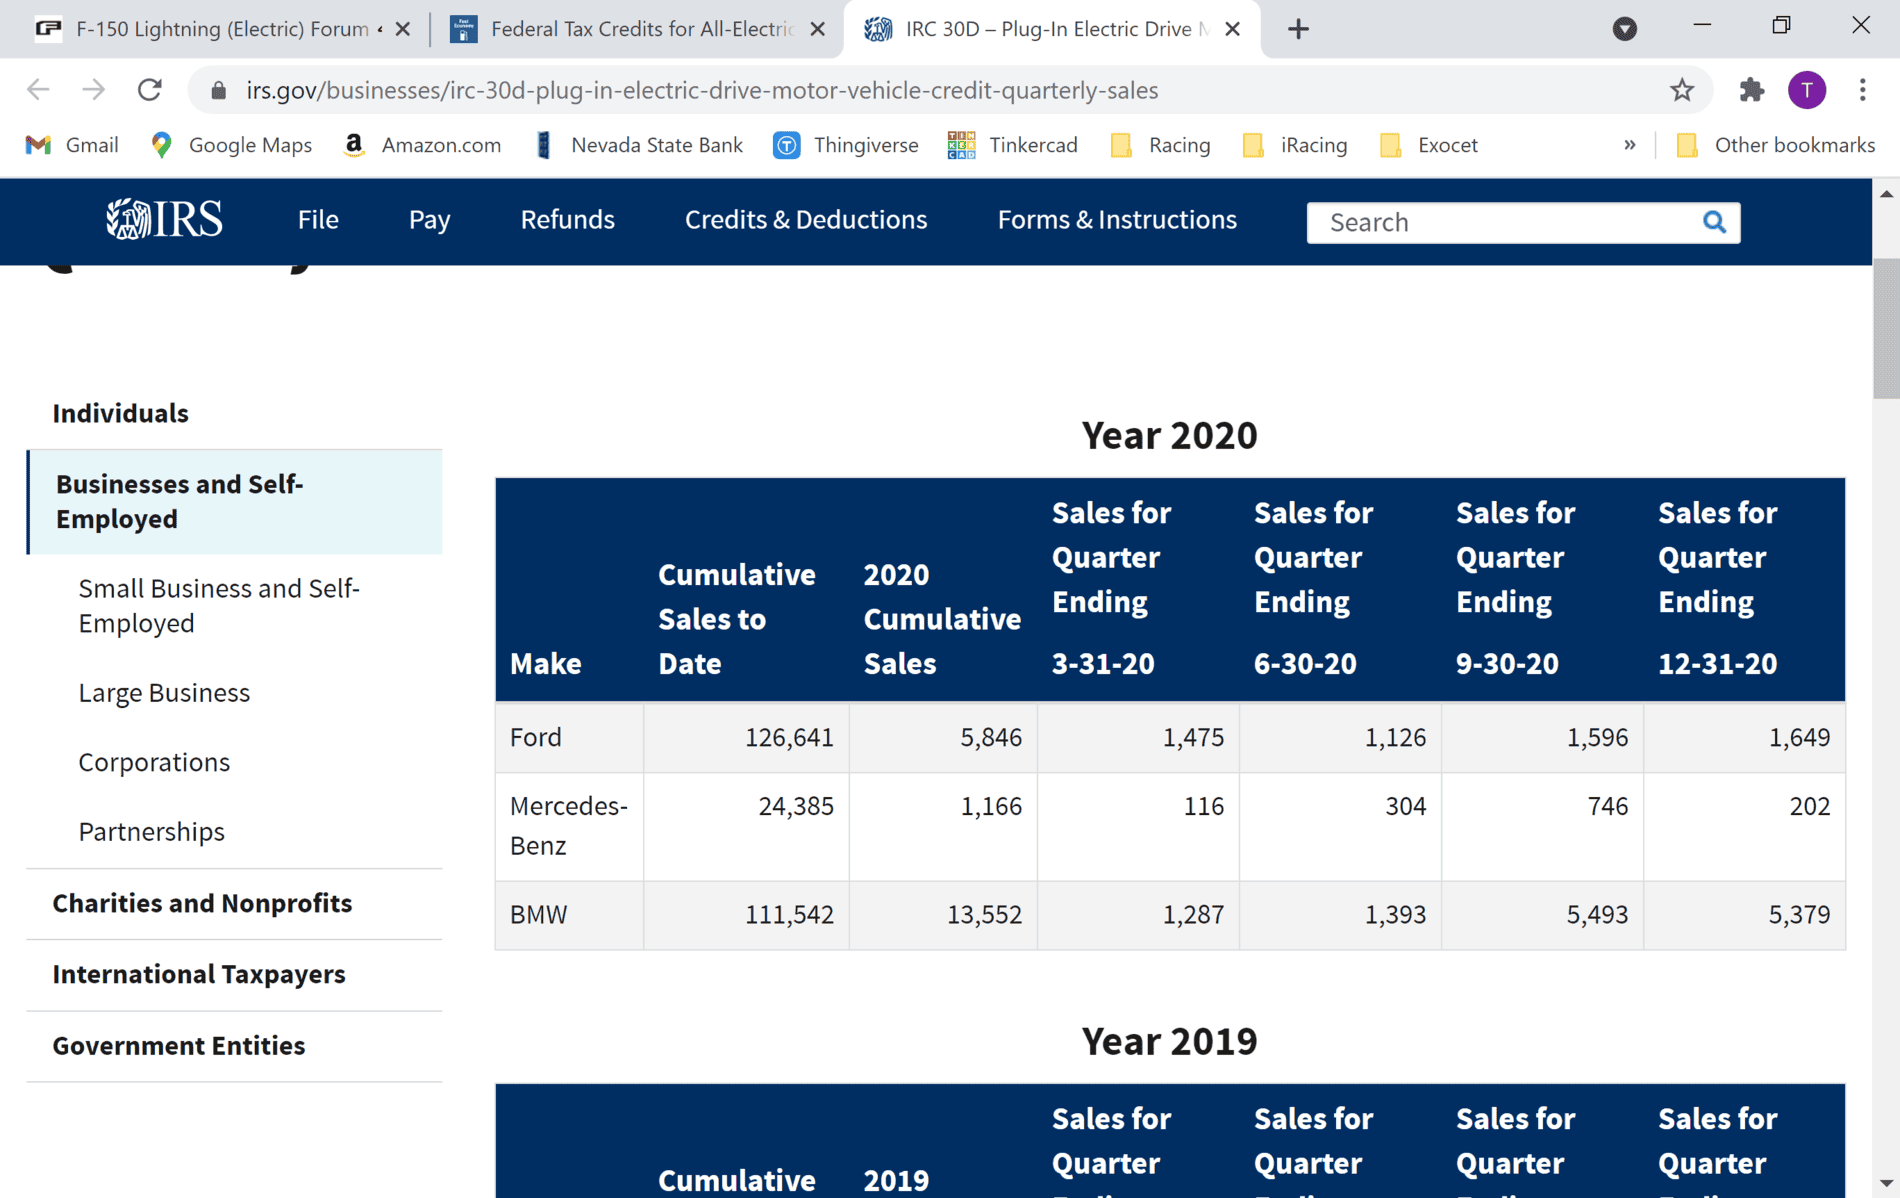This screenshot has width=1900, height=1198.
Task: Expand the hidden bookmarks chevron
Action: (1629, 145)
